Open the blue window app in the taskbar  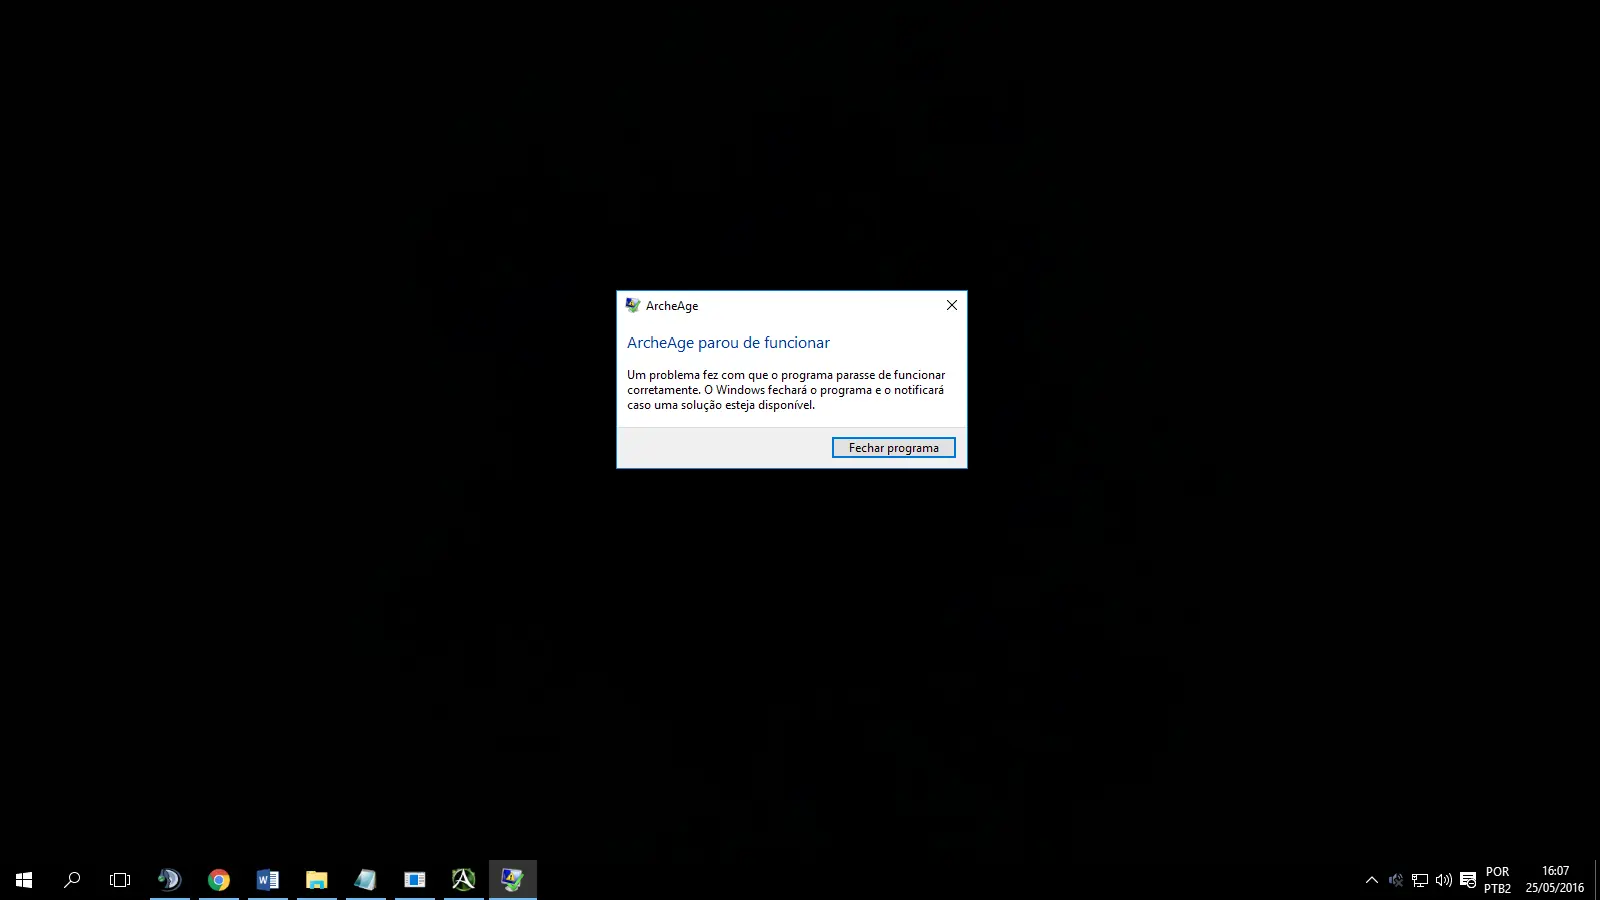tap(415, 880)
